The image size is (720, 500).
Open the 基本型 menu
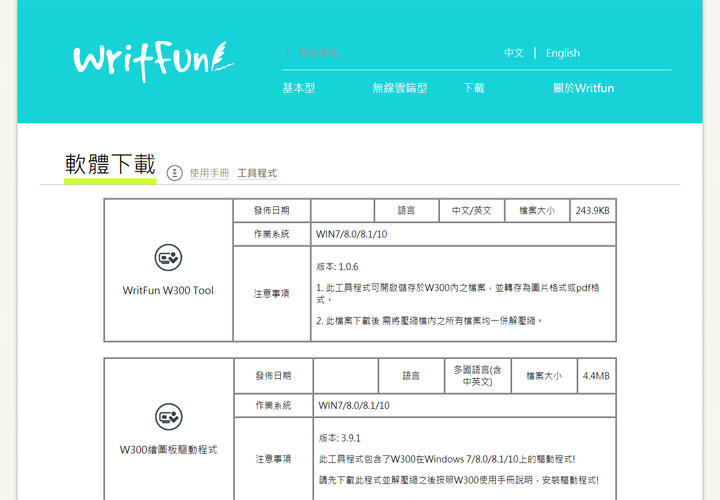click(299, 88)
